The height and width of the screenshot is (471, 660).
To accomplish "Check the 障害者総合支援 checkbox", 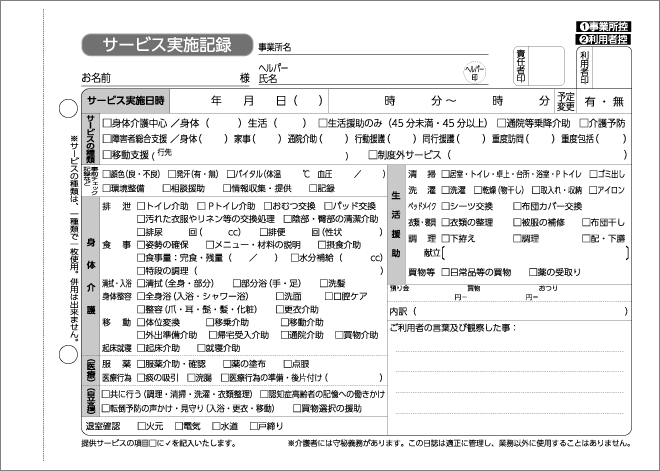I will click(x=107, y=139).
